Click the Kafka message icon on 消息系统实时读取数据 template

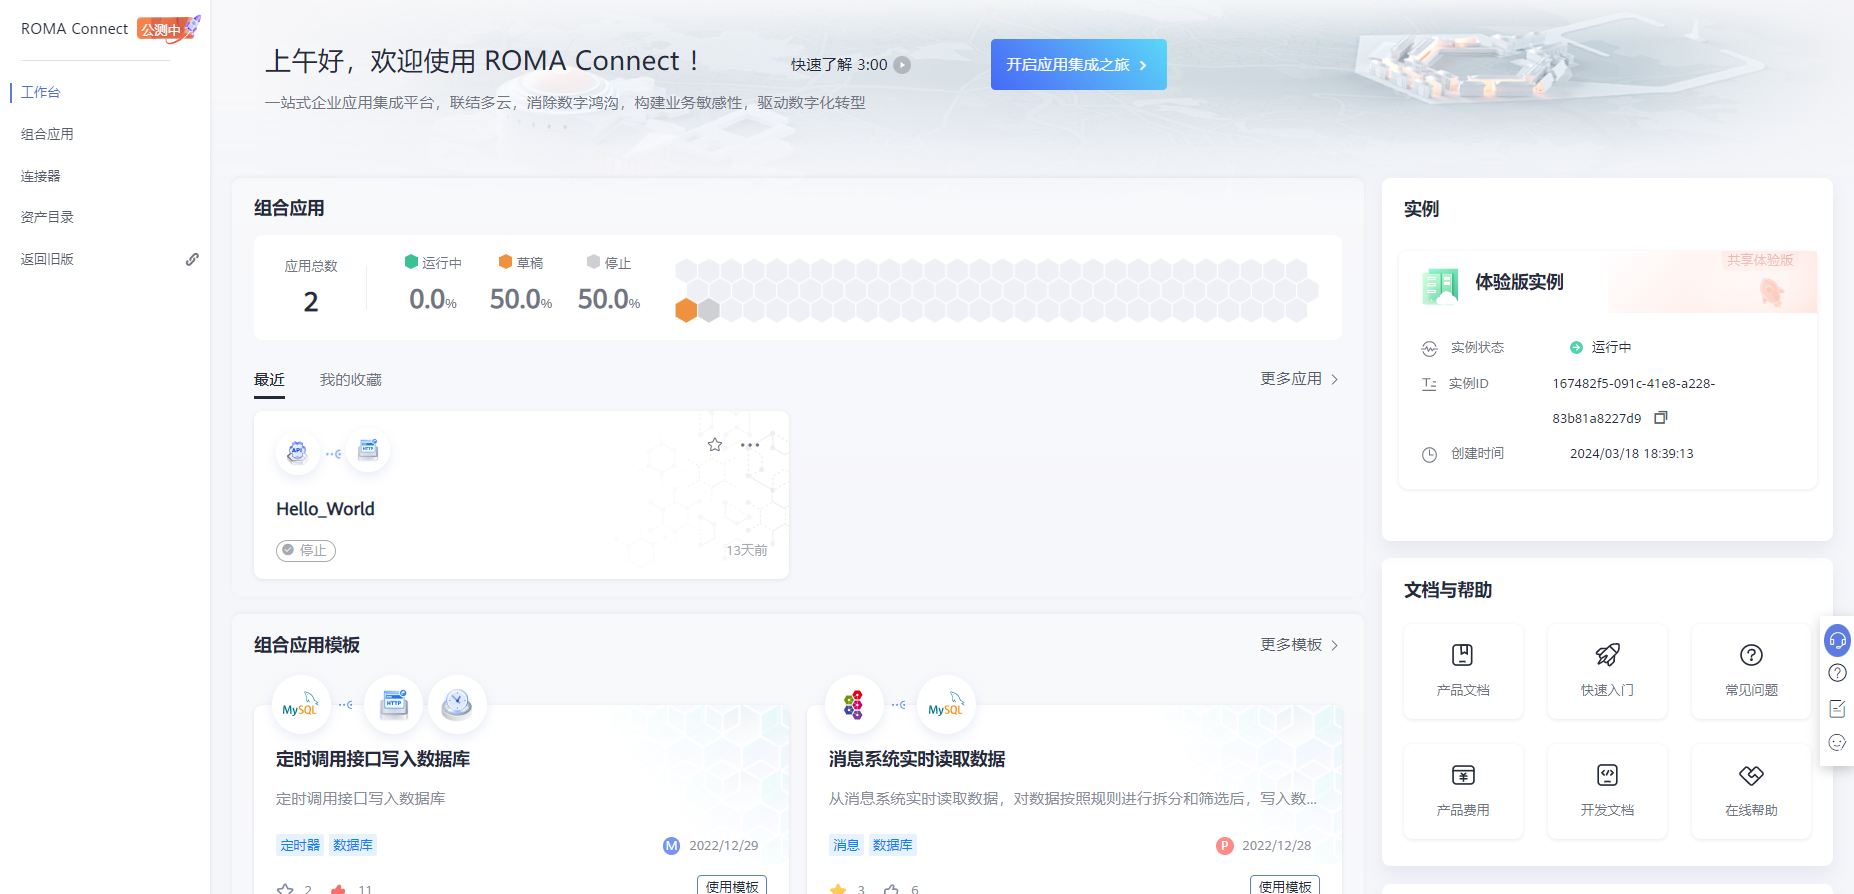point(853,705)
